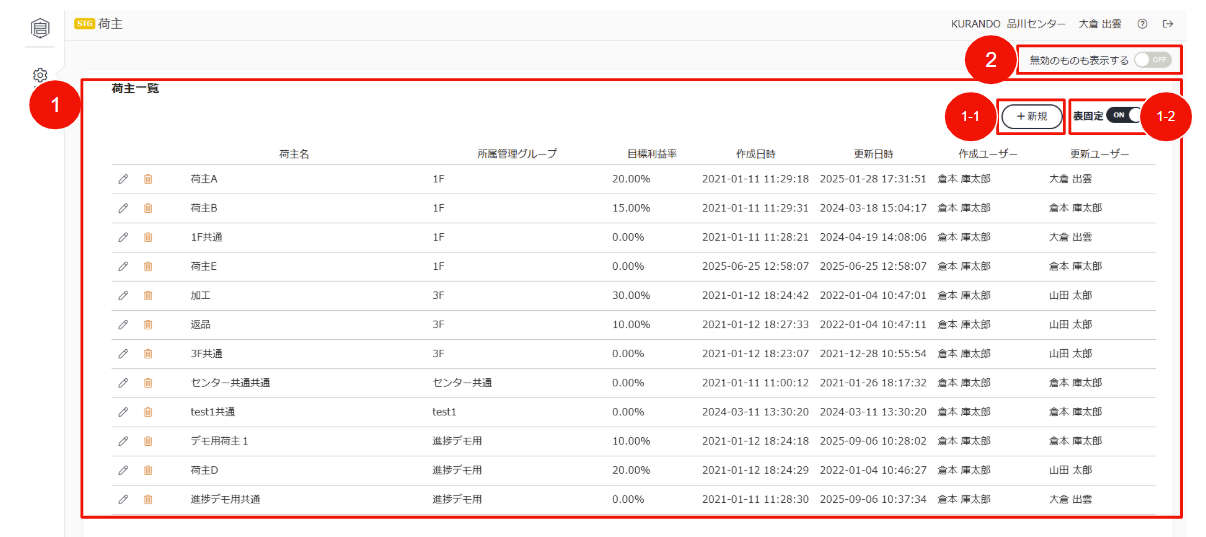Open the settings gear in the sidebar
The height and width of the screenshot is (537, 1206).
coord(40,75)
